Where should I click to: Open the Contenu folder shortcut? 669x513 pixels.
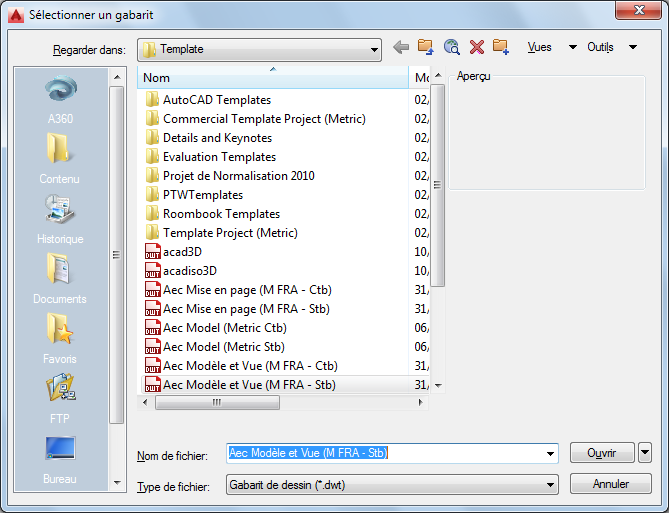59,159
